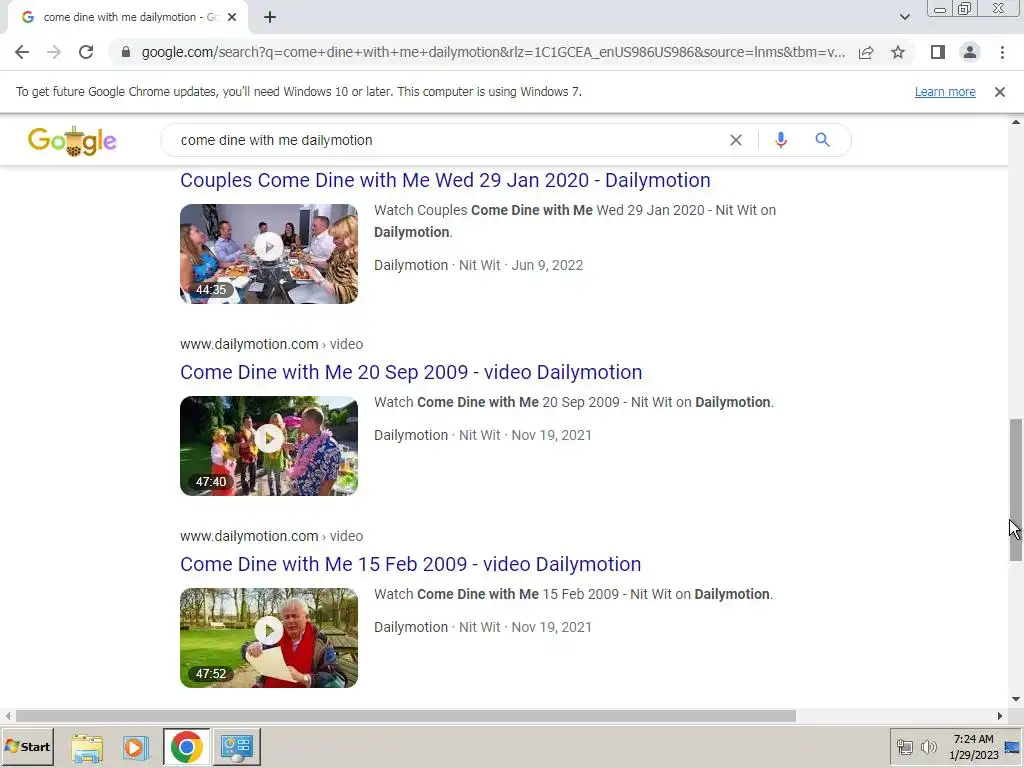Share this page via the share icon

coord(866,52)
